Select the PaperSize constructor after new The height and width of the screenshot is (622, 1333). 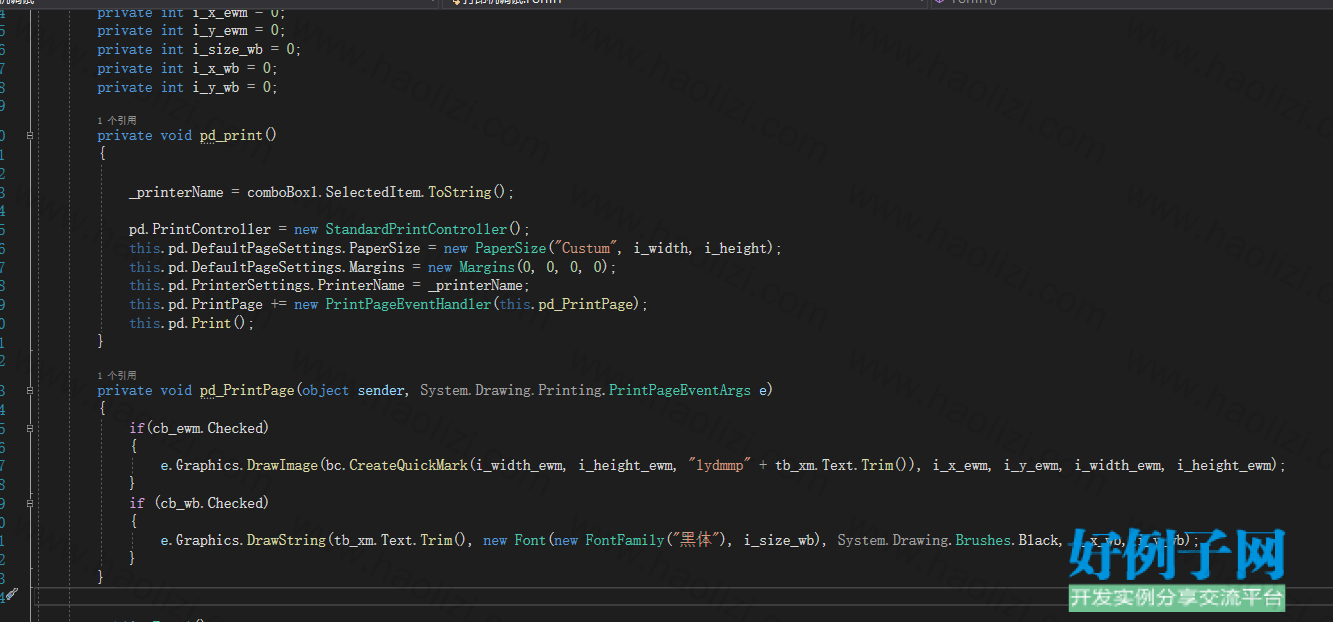510,248
